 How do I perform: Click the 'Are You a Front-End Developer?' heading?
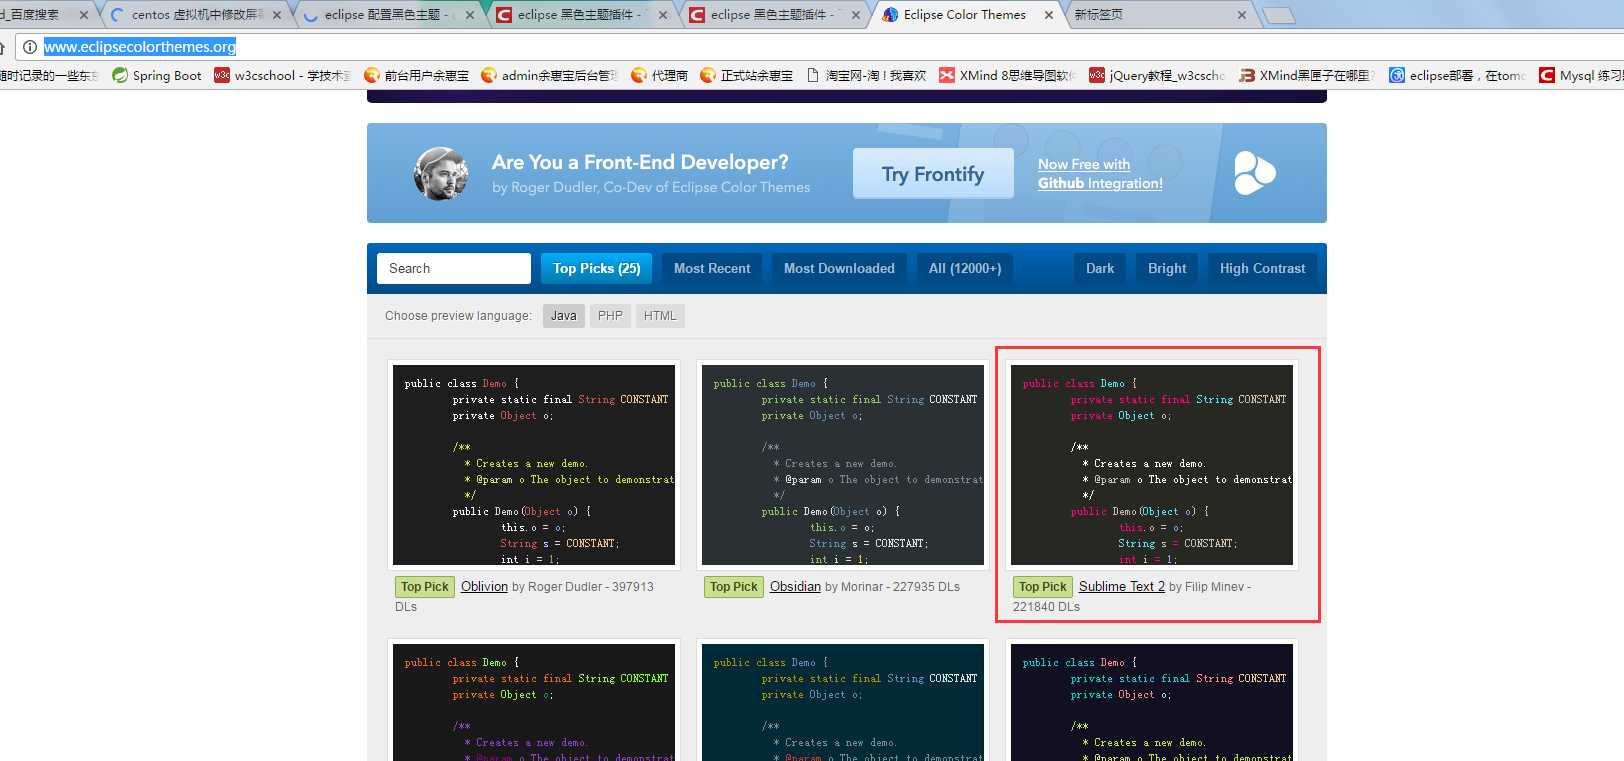point(640,162)
